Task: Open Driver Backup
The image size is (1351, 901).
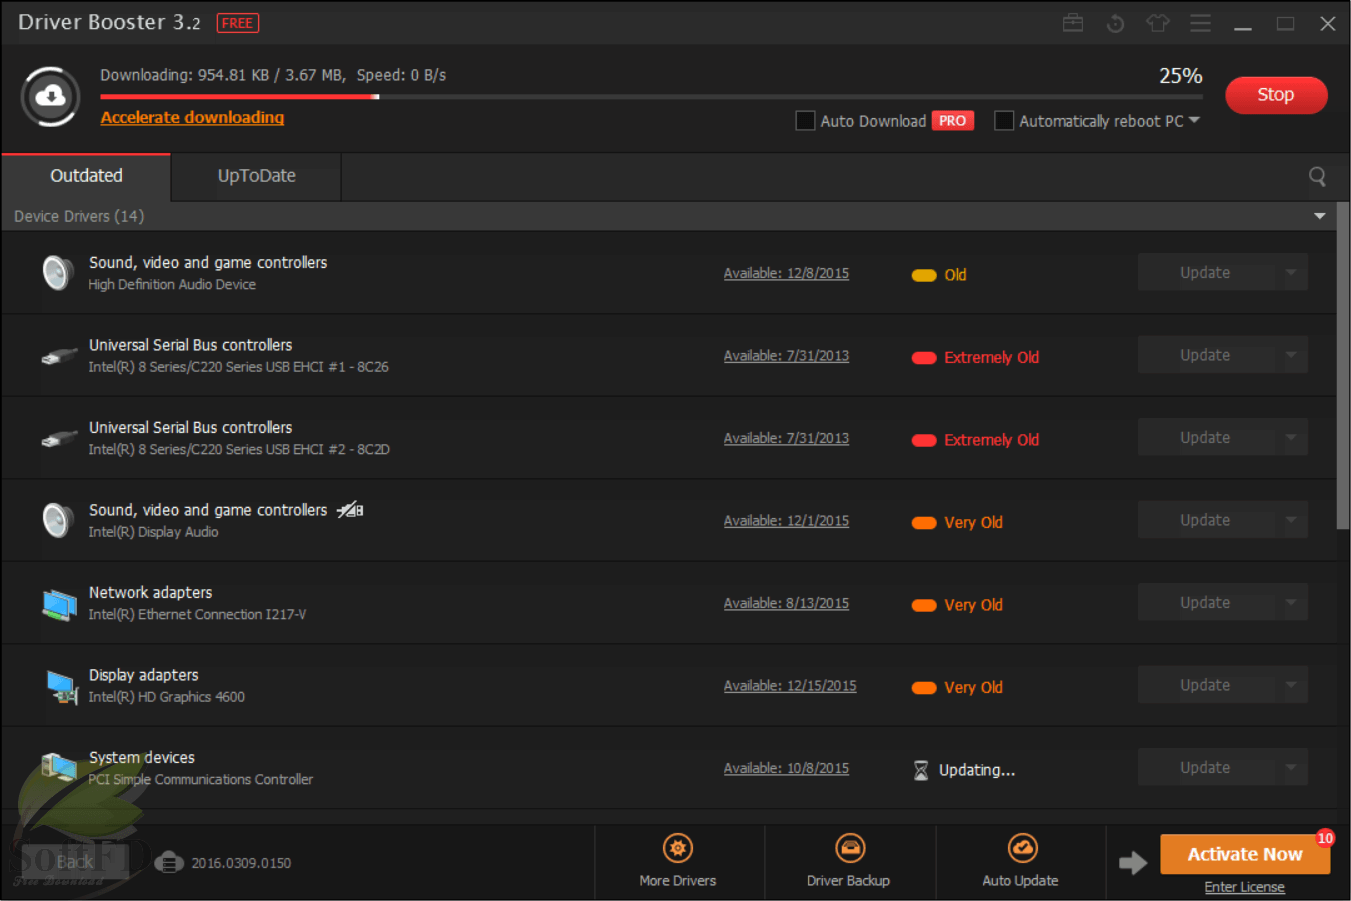Action: [x=849, y=862]
